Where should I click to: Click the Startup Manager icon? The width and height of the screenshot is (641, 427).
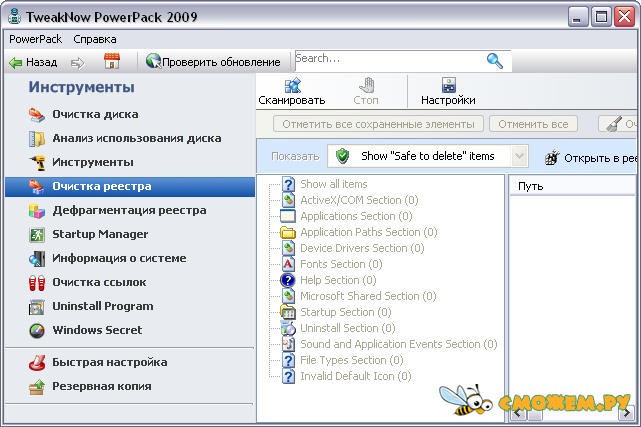pos(37,235)
